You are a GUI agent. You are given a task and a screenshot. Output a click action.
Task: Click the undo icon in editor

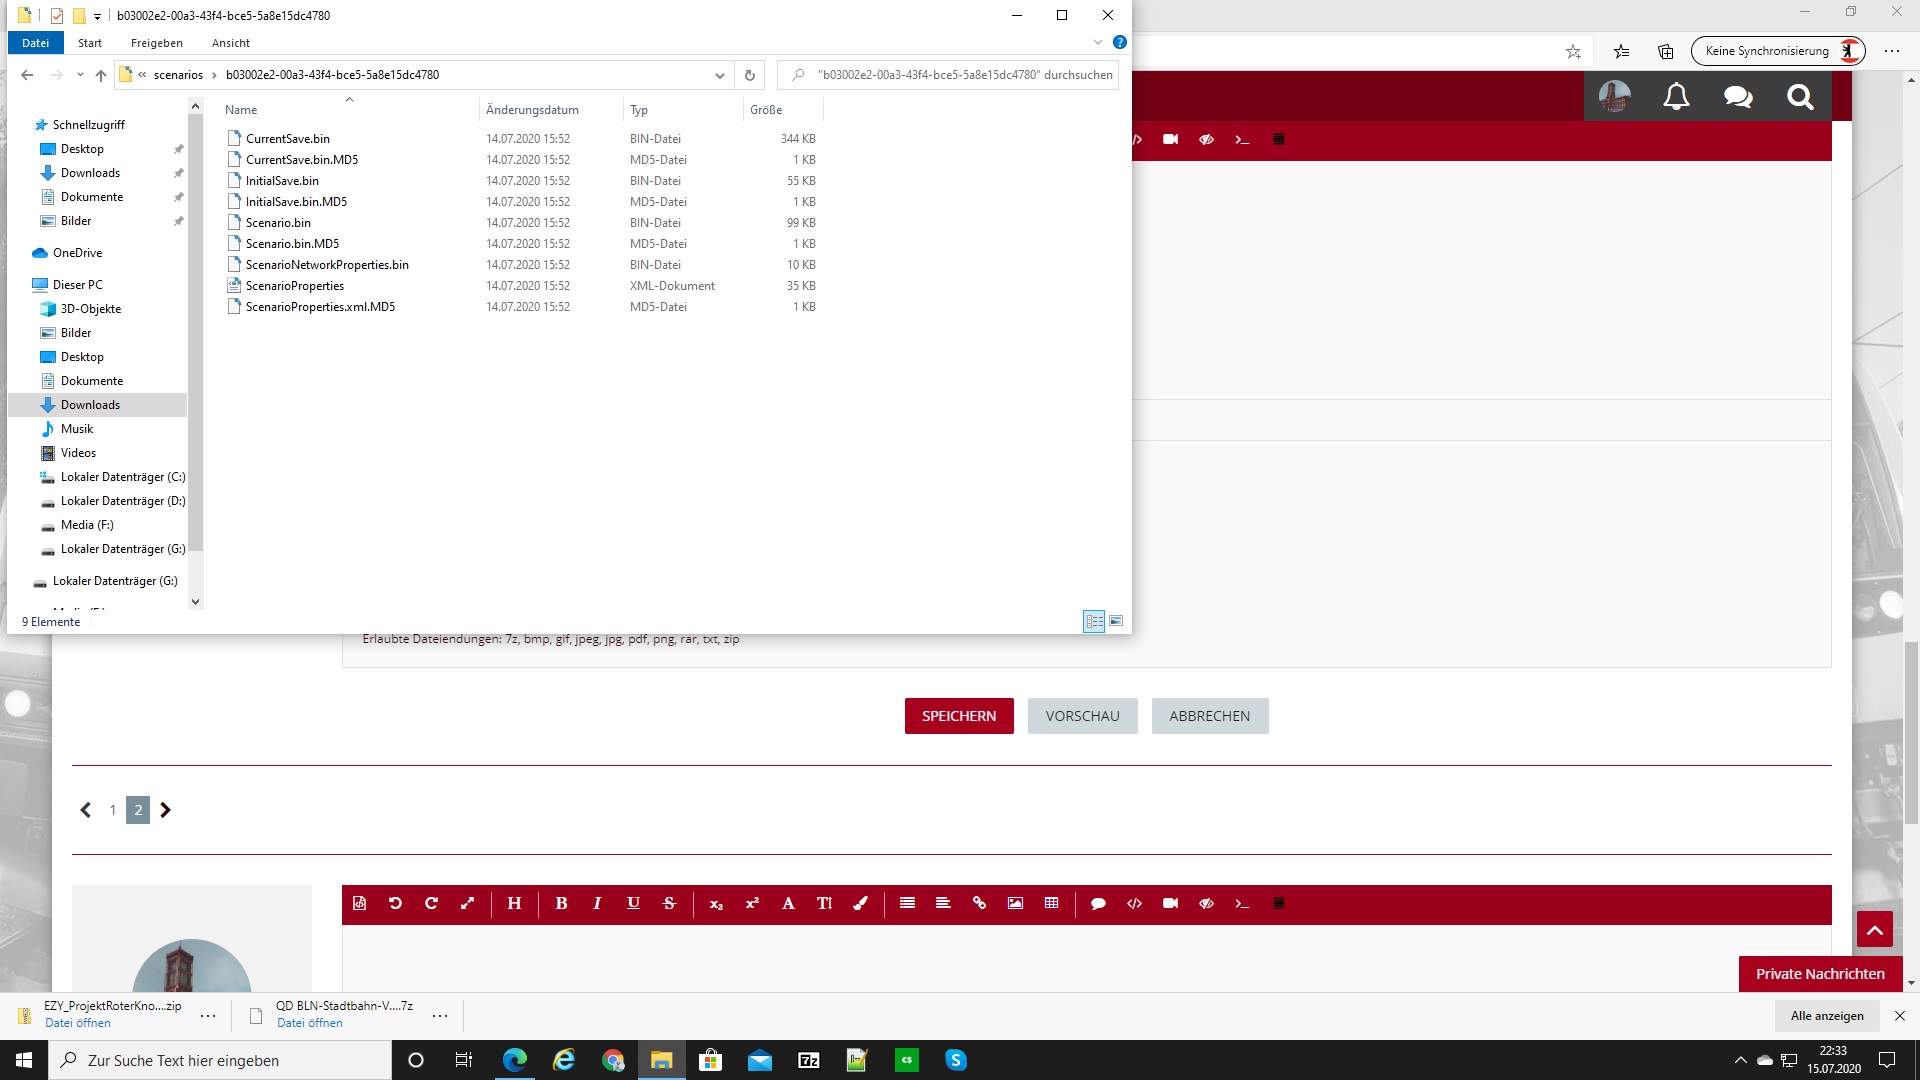(395, 903)
